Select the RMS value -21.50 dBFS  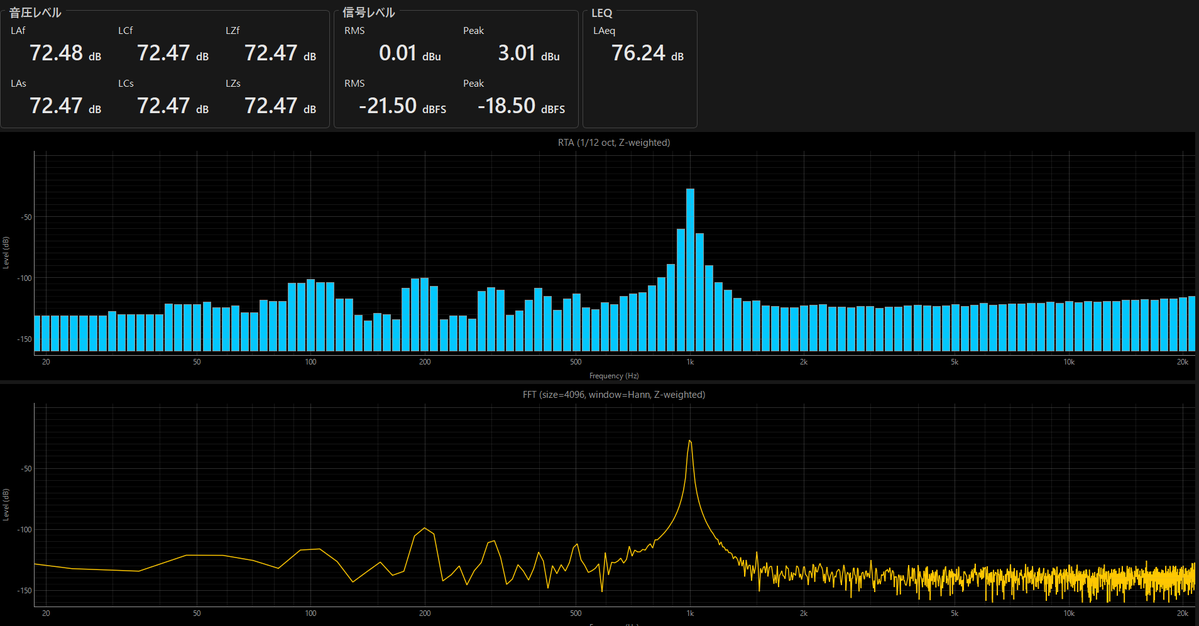coord(402,105)
